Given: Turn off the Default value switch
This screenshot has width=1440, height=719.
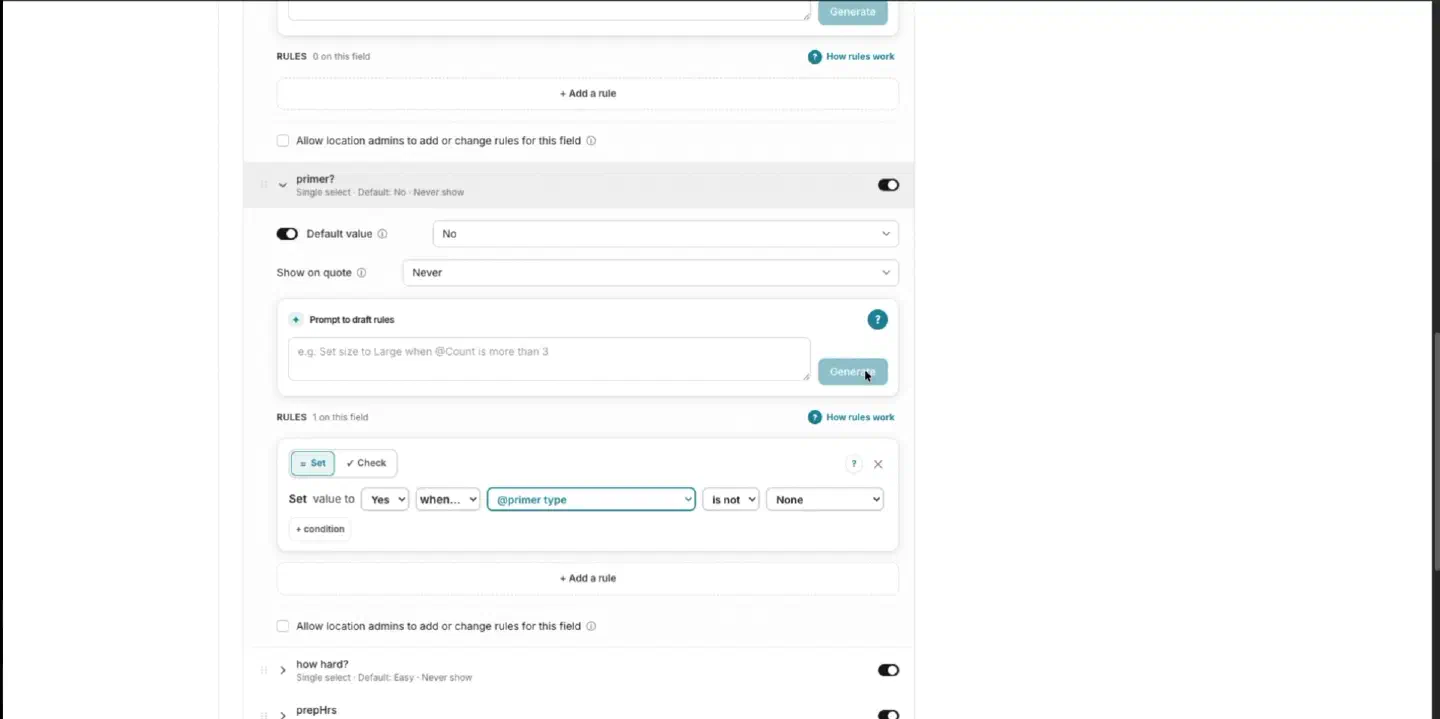Looking at the screenshot, I should [287, 234].
